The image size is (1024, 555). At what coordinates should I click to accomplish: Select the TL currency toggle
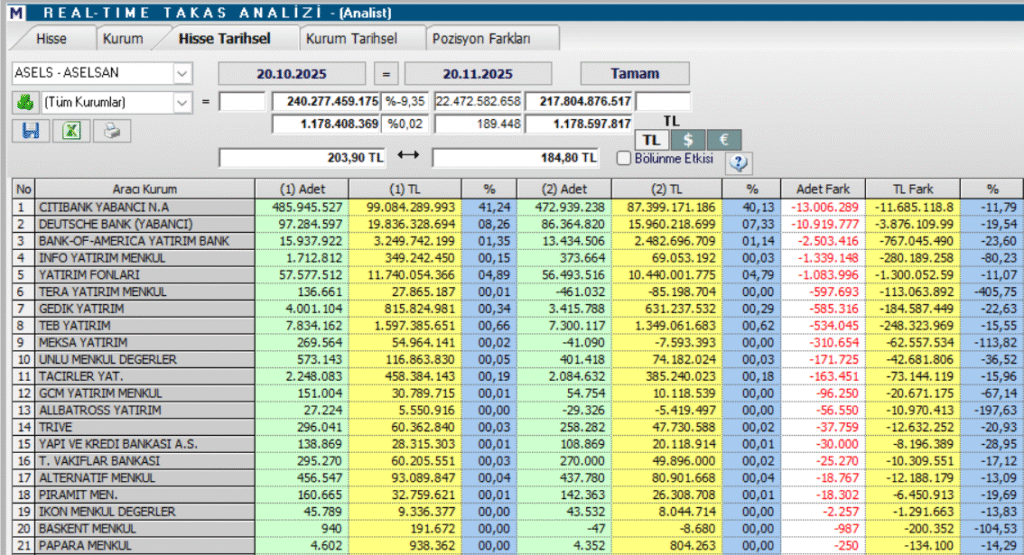coord(651,140)
